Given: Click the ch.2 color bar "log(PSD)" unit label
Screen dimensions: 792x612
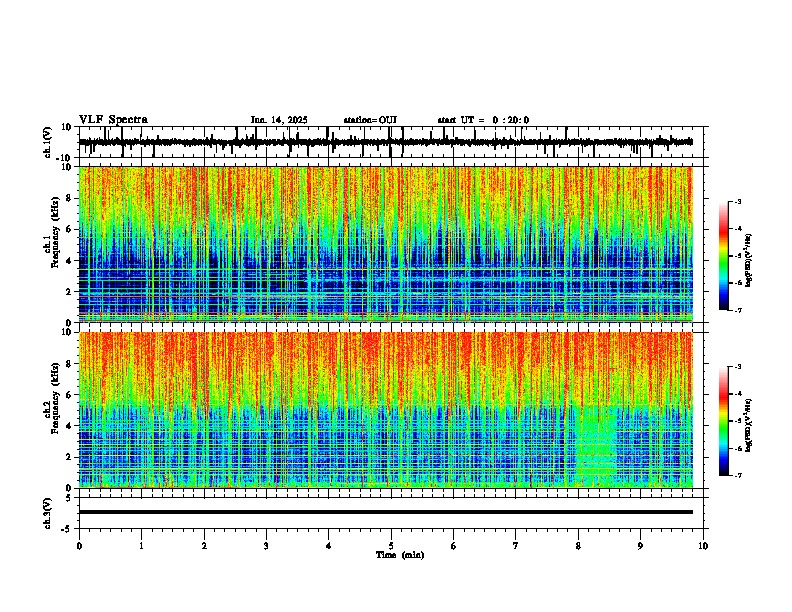Looking at the screenshot, I should pyautogui.click(x=749, y=425).
